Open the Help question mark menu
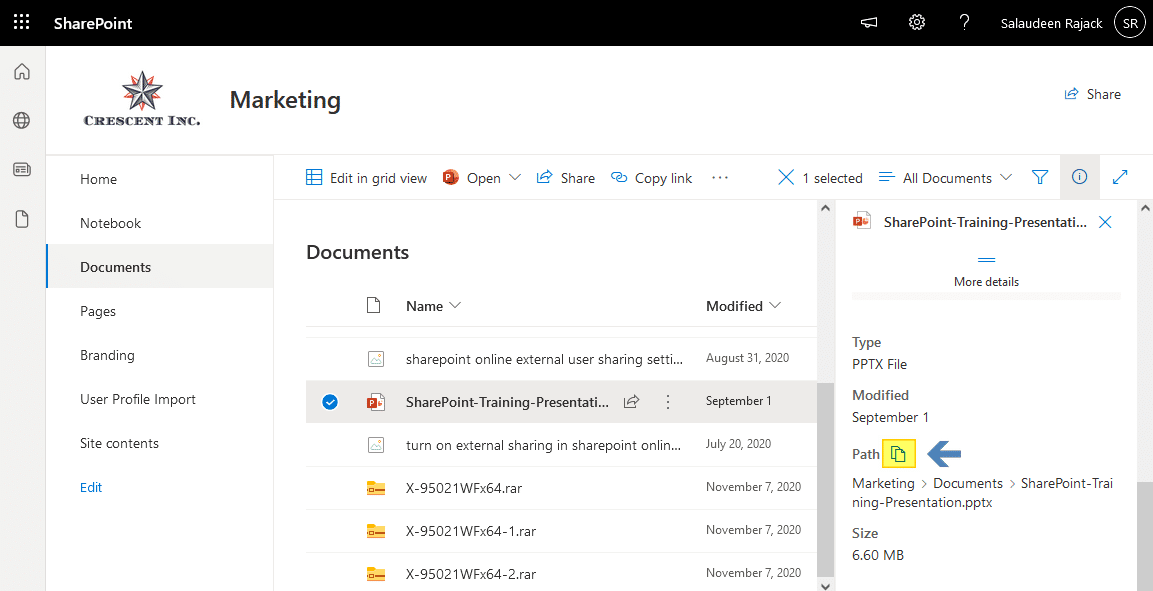Viewport: 1153px width, 591px height. click(x=964, y=22)
